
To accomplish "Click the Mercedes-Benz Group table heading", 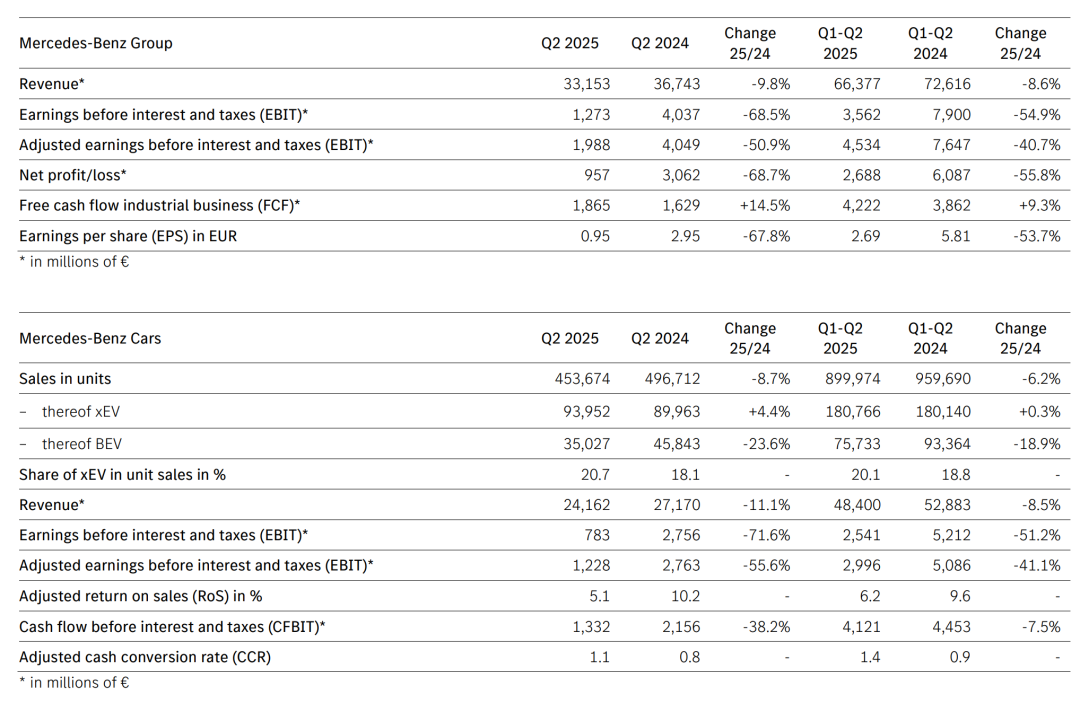I will coord(96,43).
